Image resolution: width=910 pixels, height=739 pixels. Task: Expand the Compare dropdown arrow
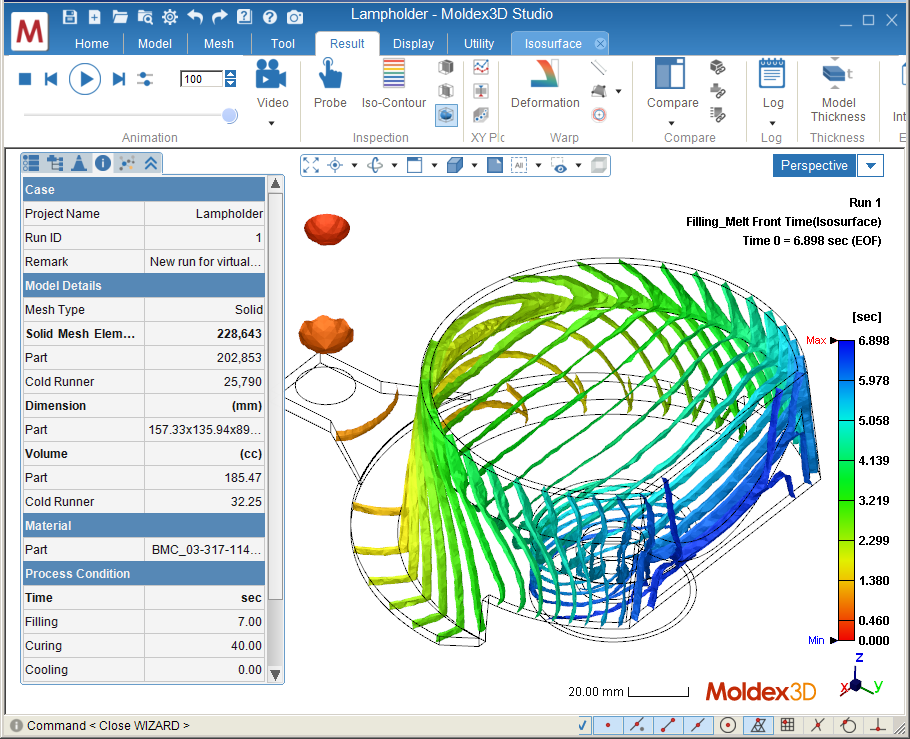coord(671,123)
